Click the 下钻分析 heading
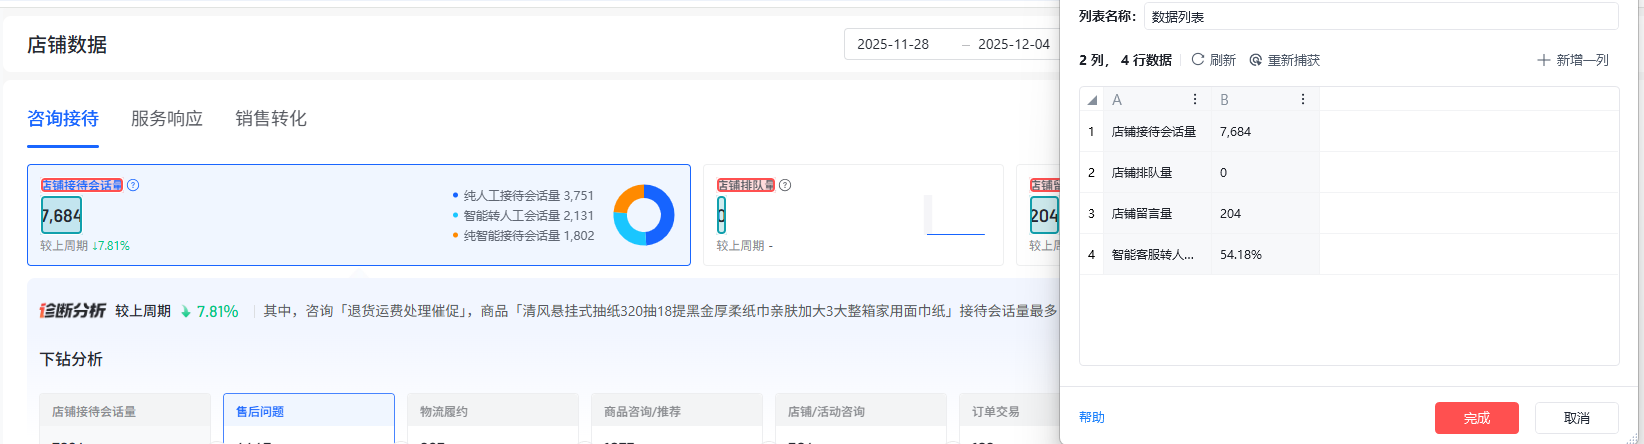The width and height of the screenshot is (1644, 444). (x=71, y=359)
